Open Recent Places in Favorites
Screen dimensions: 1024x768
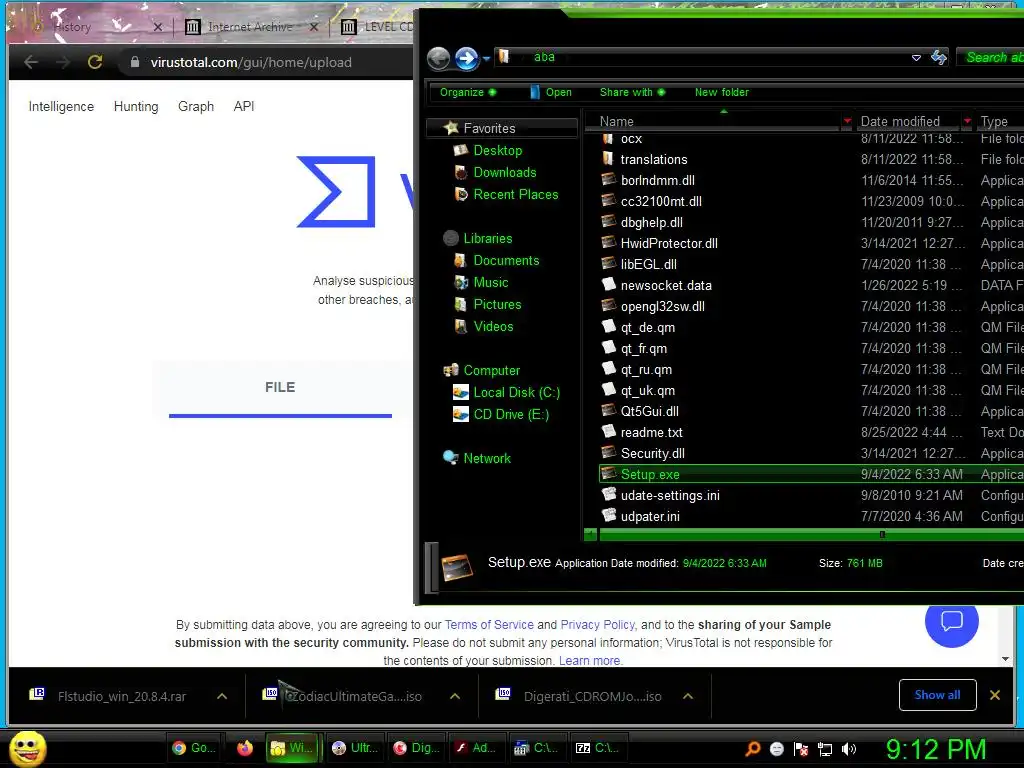point(515,195)
